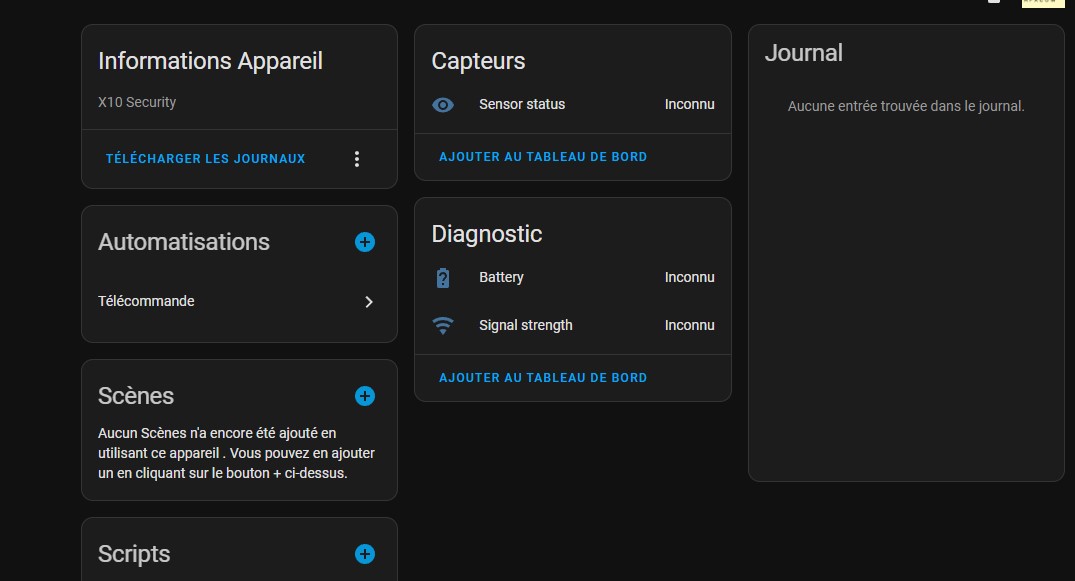Click the Inconnu value for Sensor status
1075x581 pixels.
[689, 105]
